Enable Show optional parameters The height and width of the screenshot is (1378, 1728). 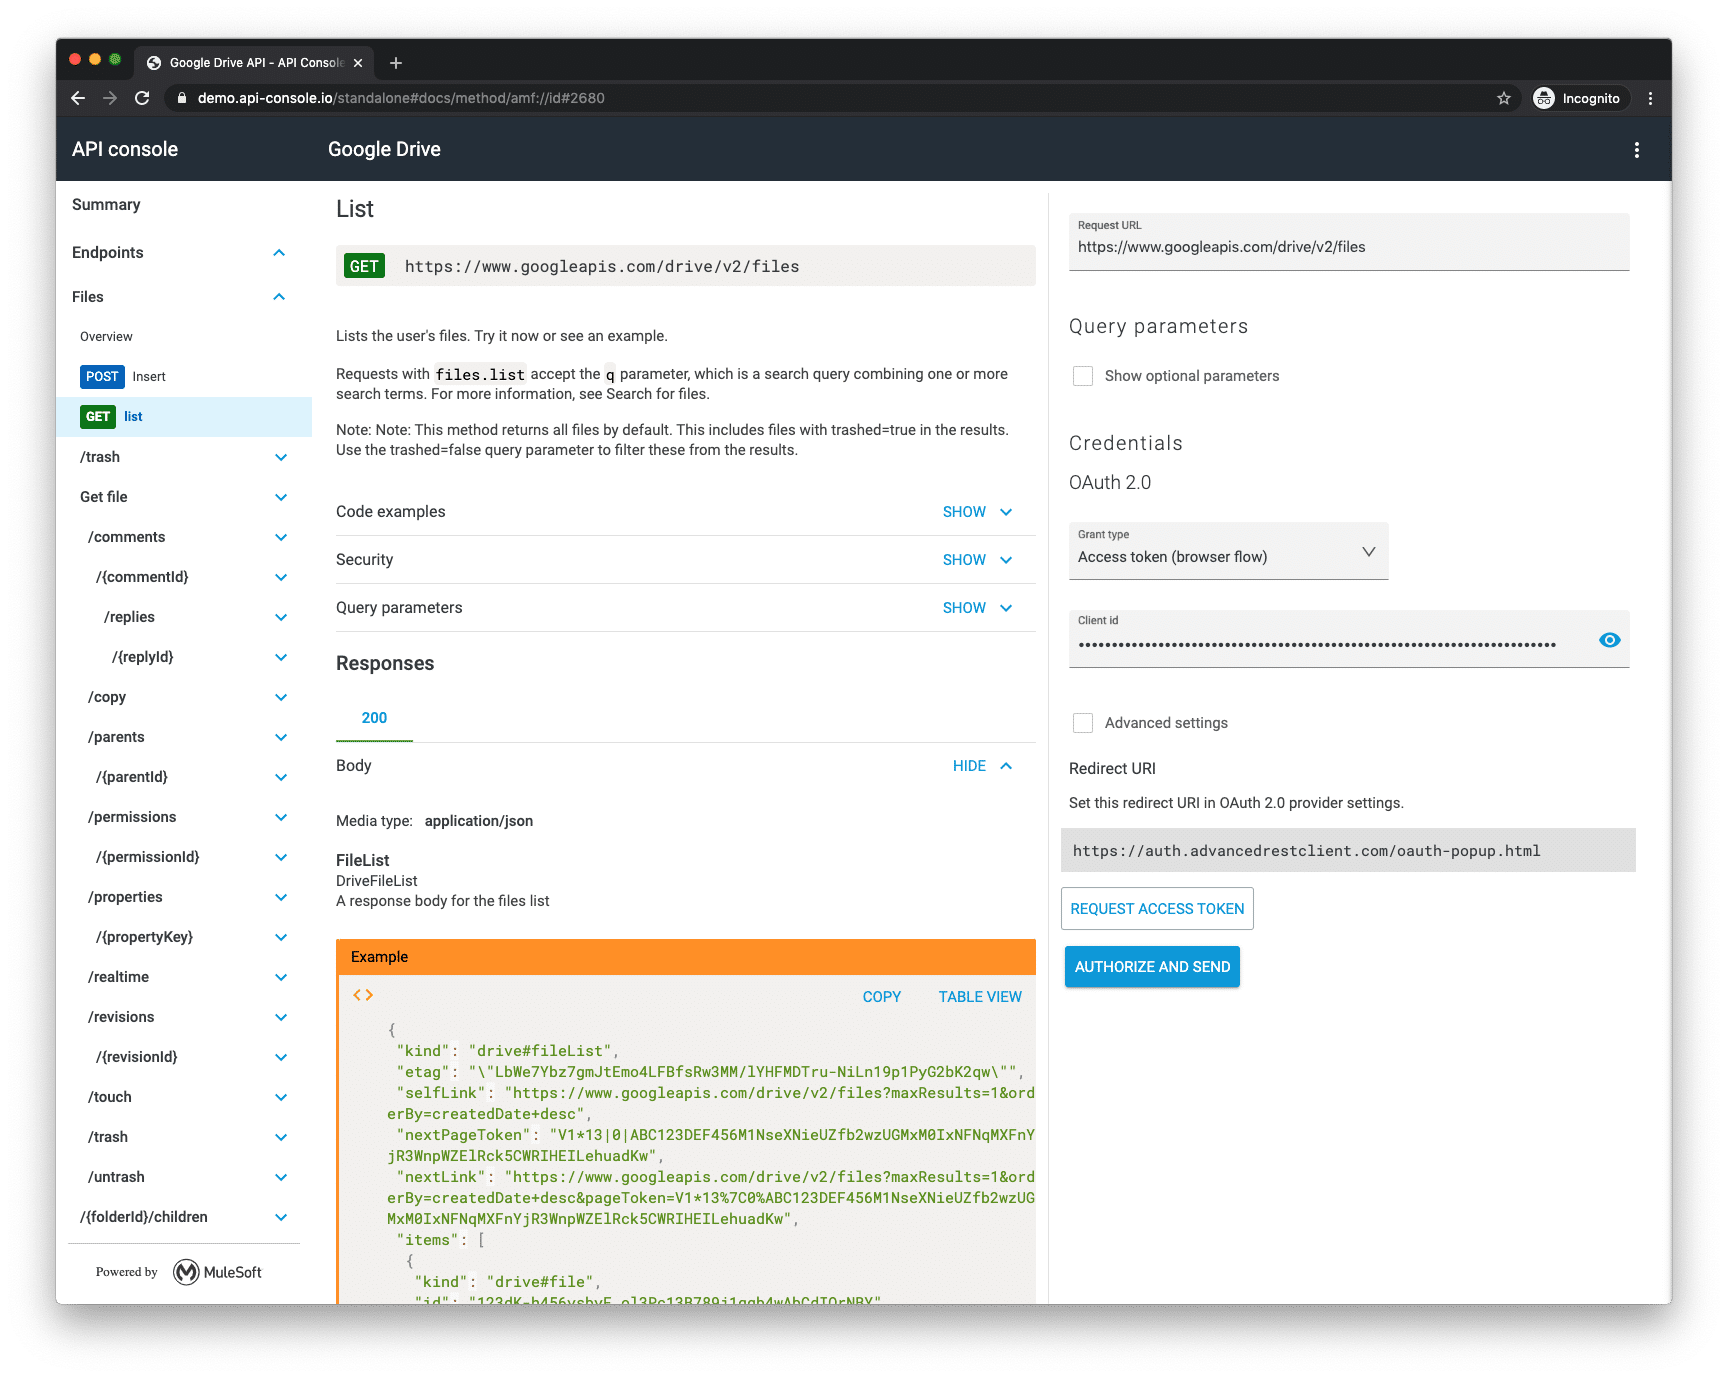tap(1083, 376)
